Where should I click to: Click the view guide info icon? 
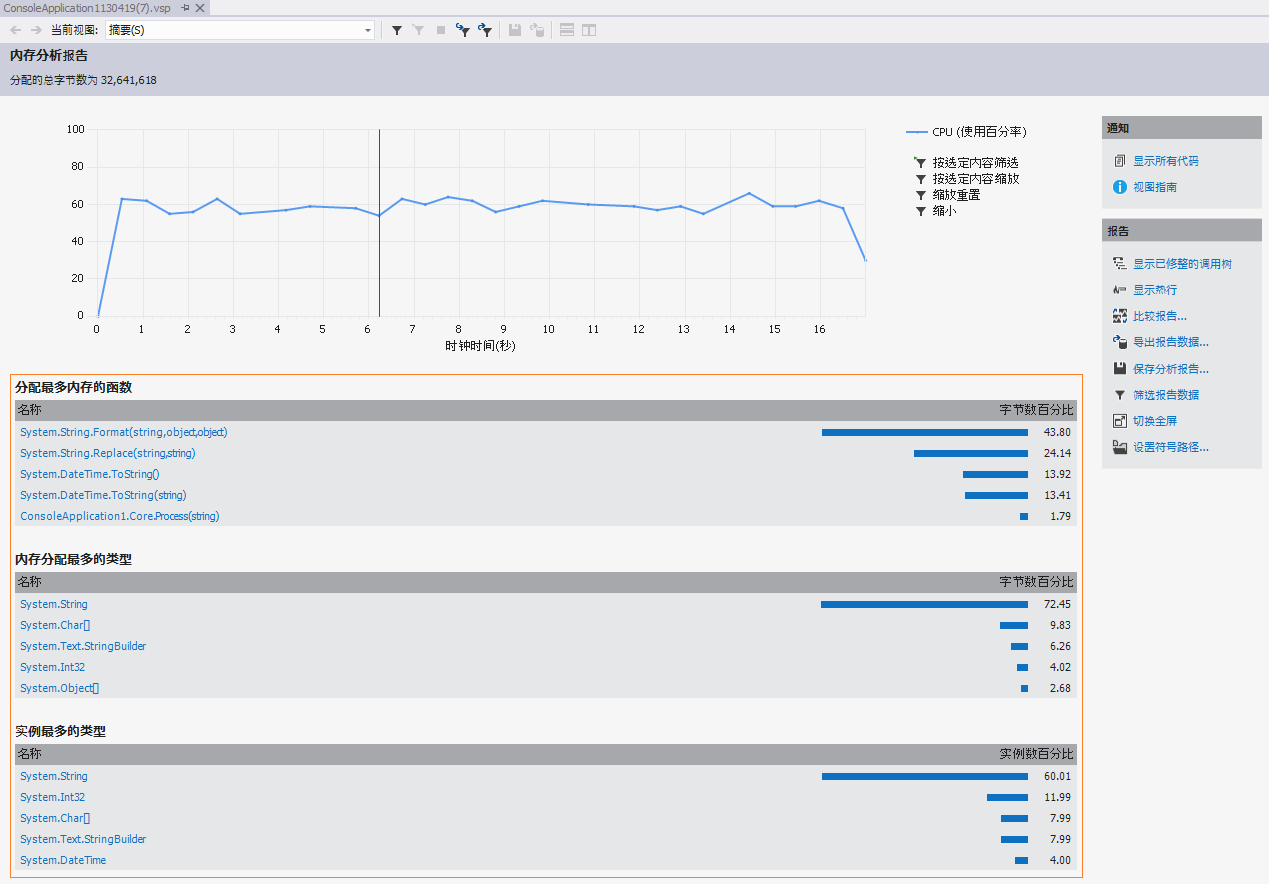pos(1120,187)
